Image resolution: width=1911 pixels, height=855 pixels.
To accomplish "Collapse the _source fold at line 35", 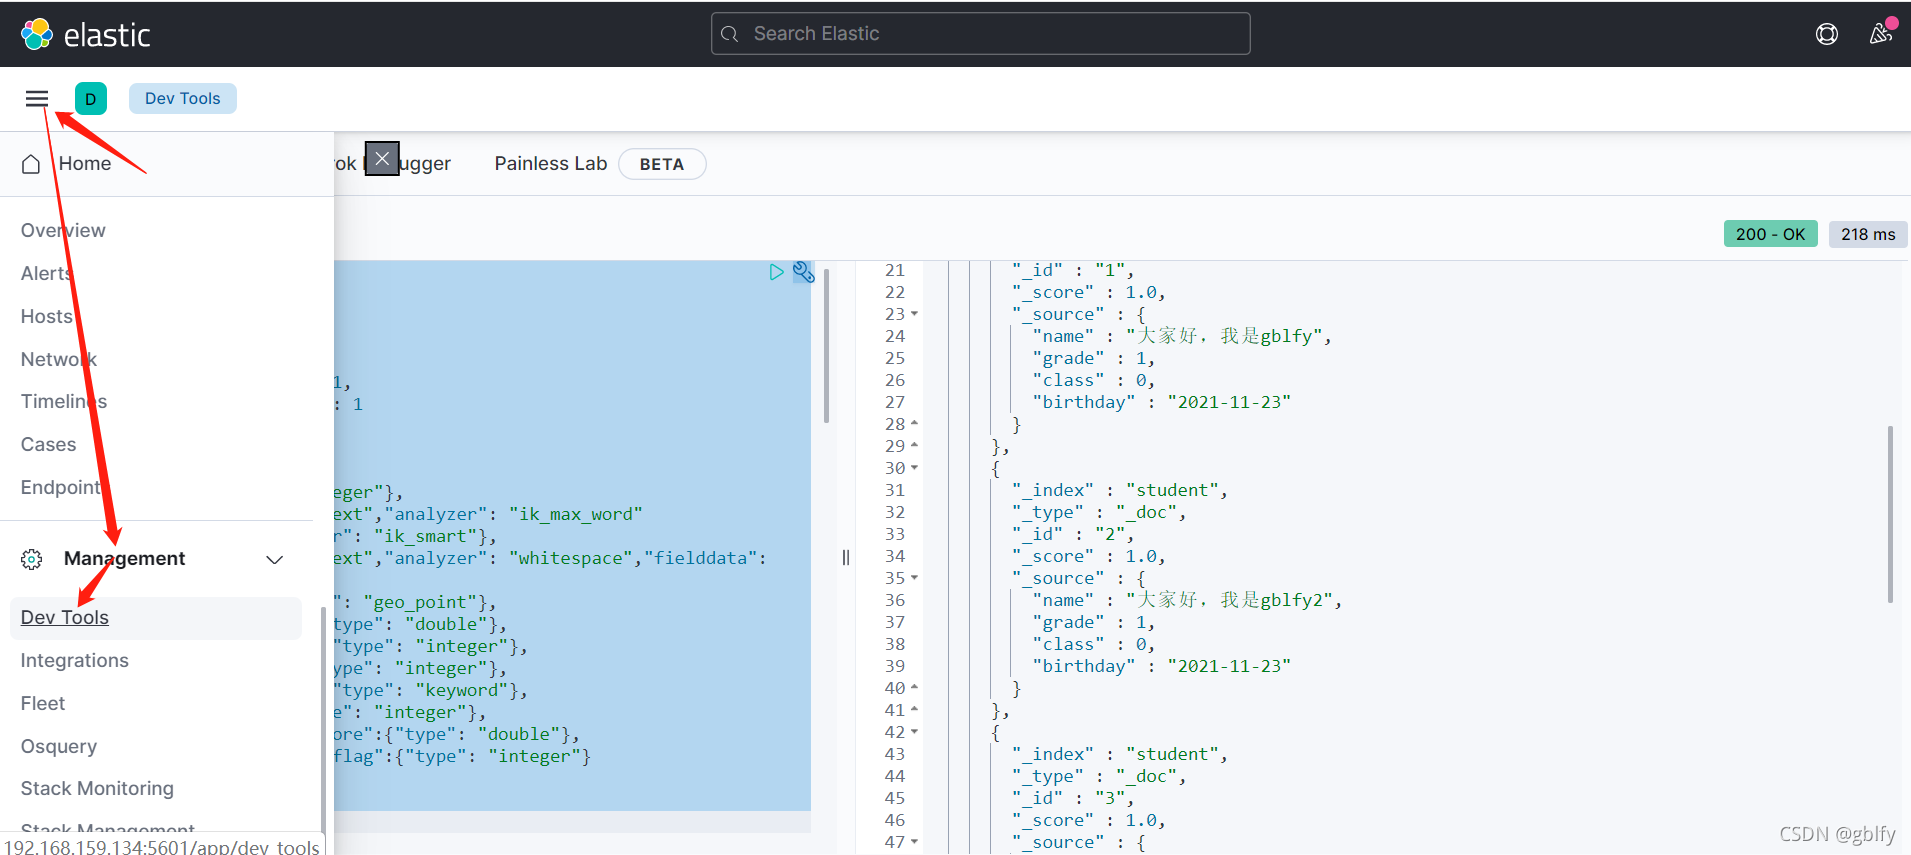I will tap(914, 578).
